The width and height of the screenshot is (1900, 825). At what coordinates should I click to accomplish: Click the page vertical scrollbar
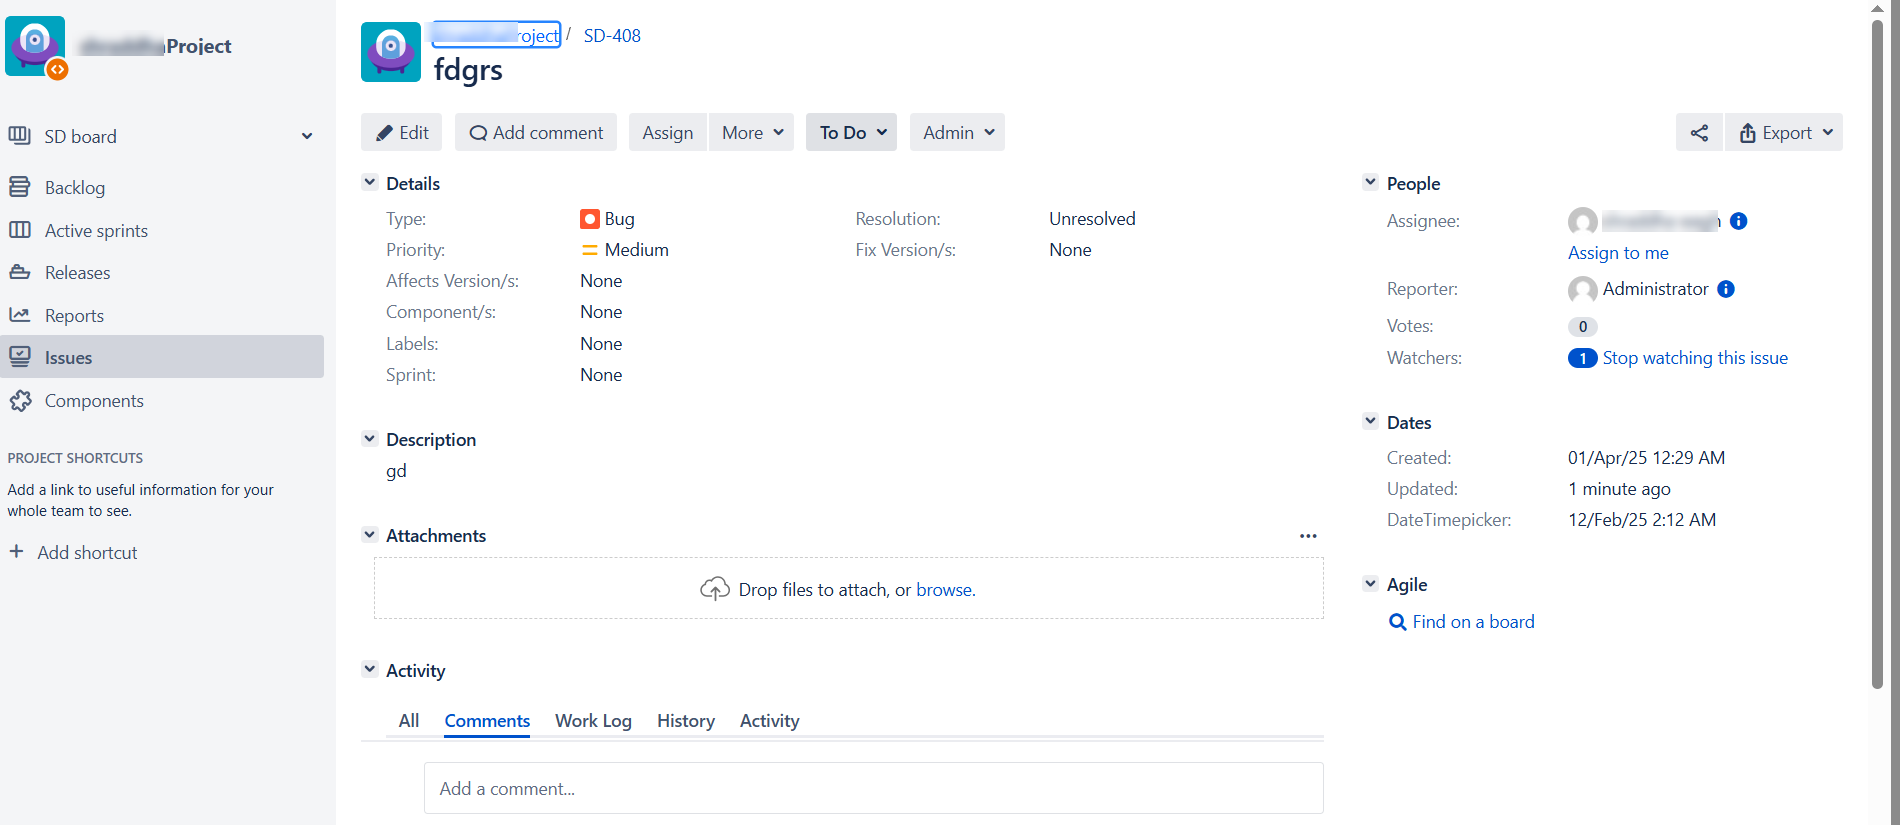point(1877,350)
